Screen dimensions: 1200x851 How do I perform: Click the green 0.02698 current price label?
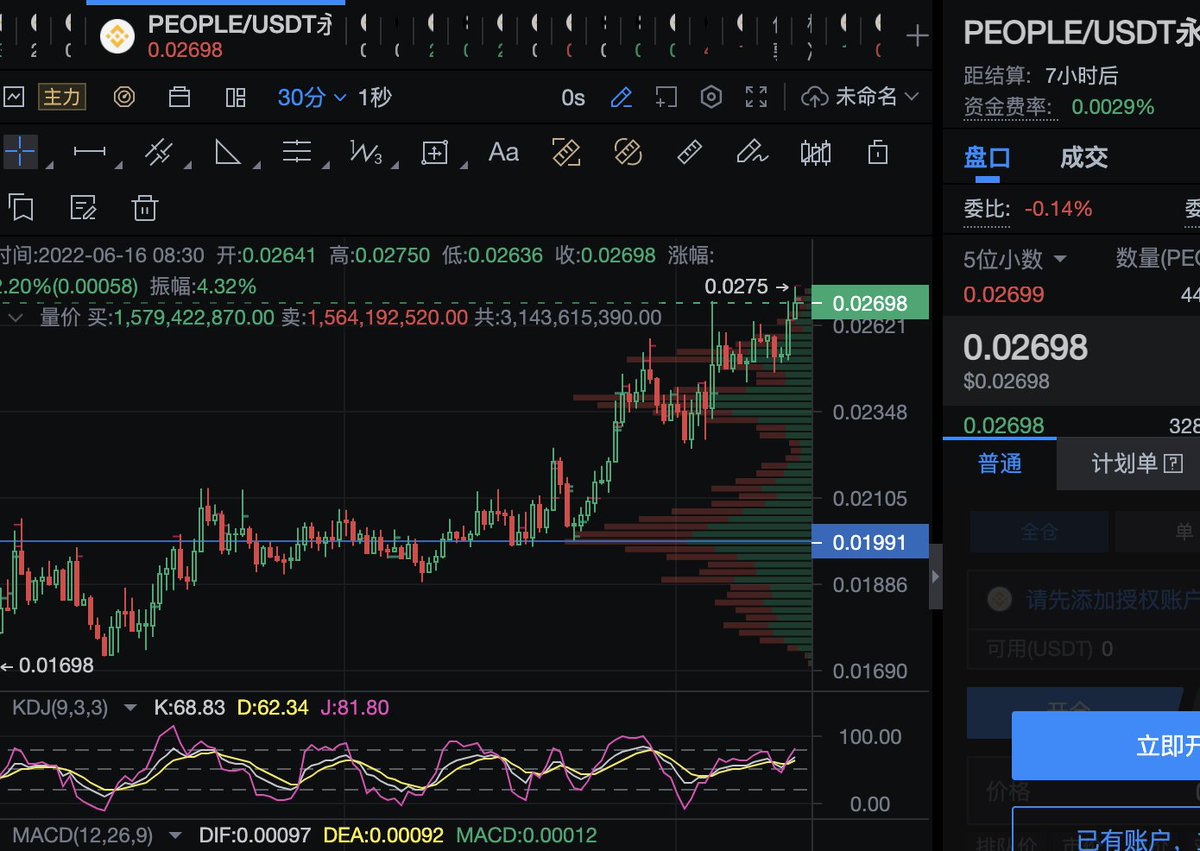(869, 303)
